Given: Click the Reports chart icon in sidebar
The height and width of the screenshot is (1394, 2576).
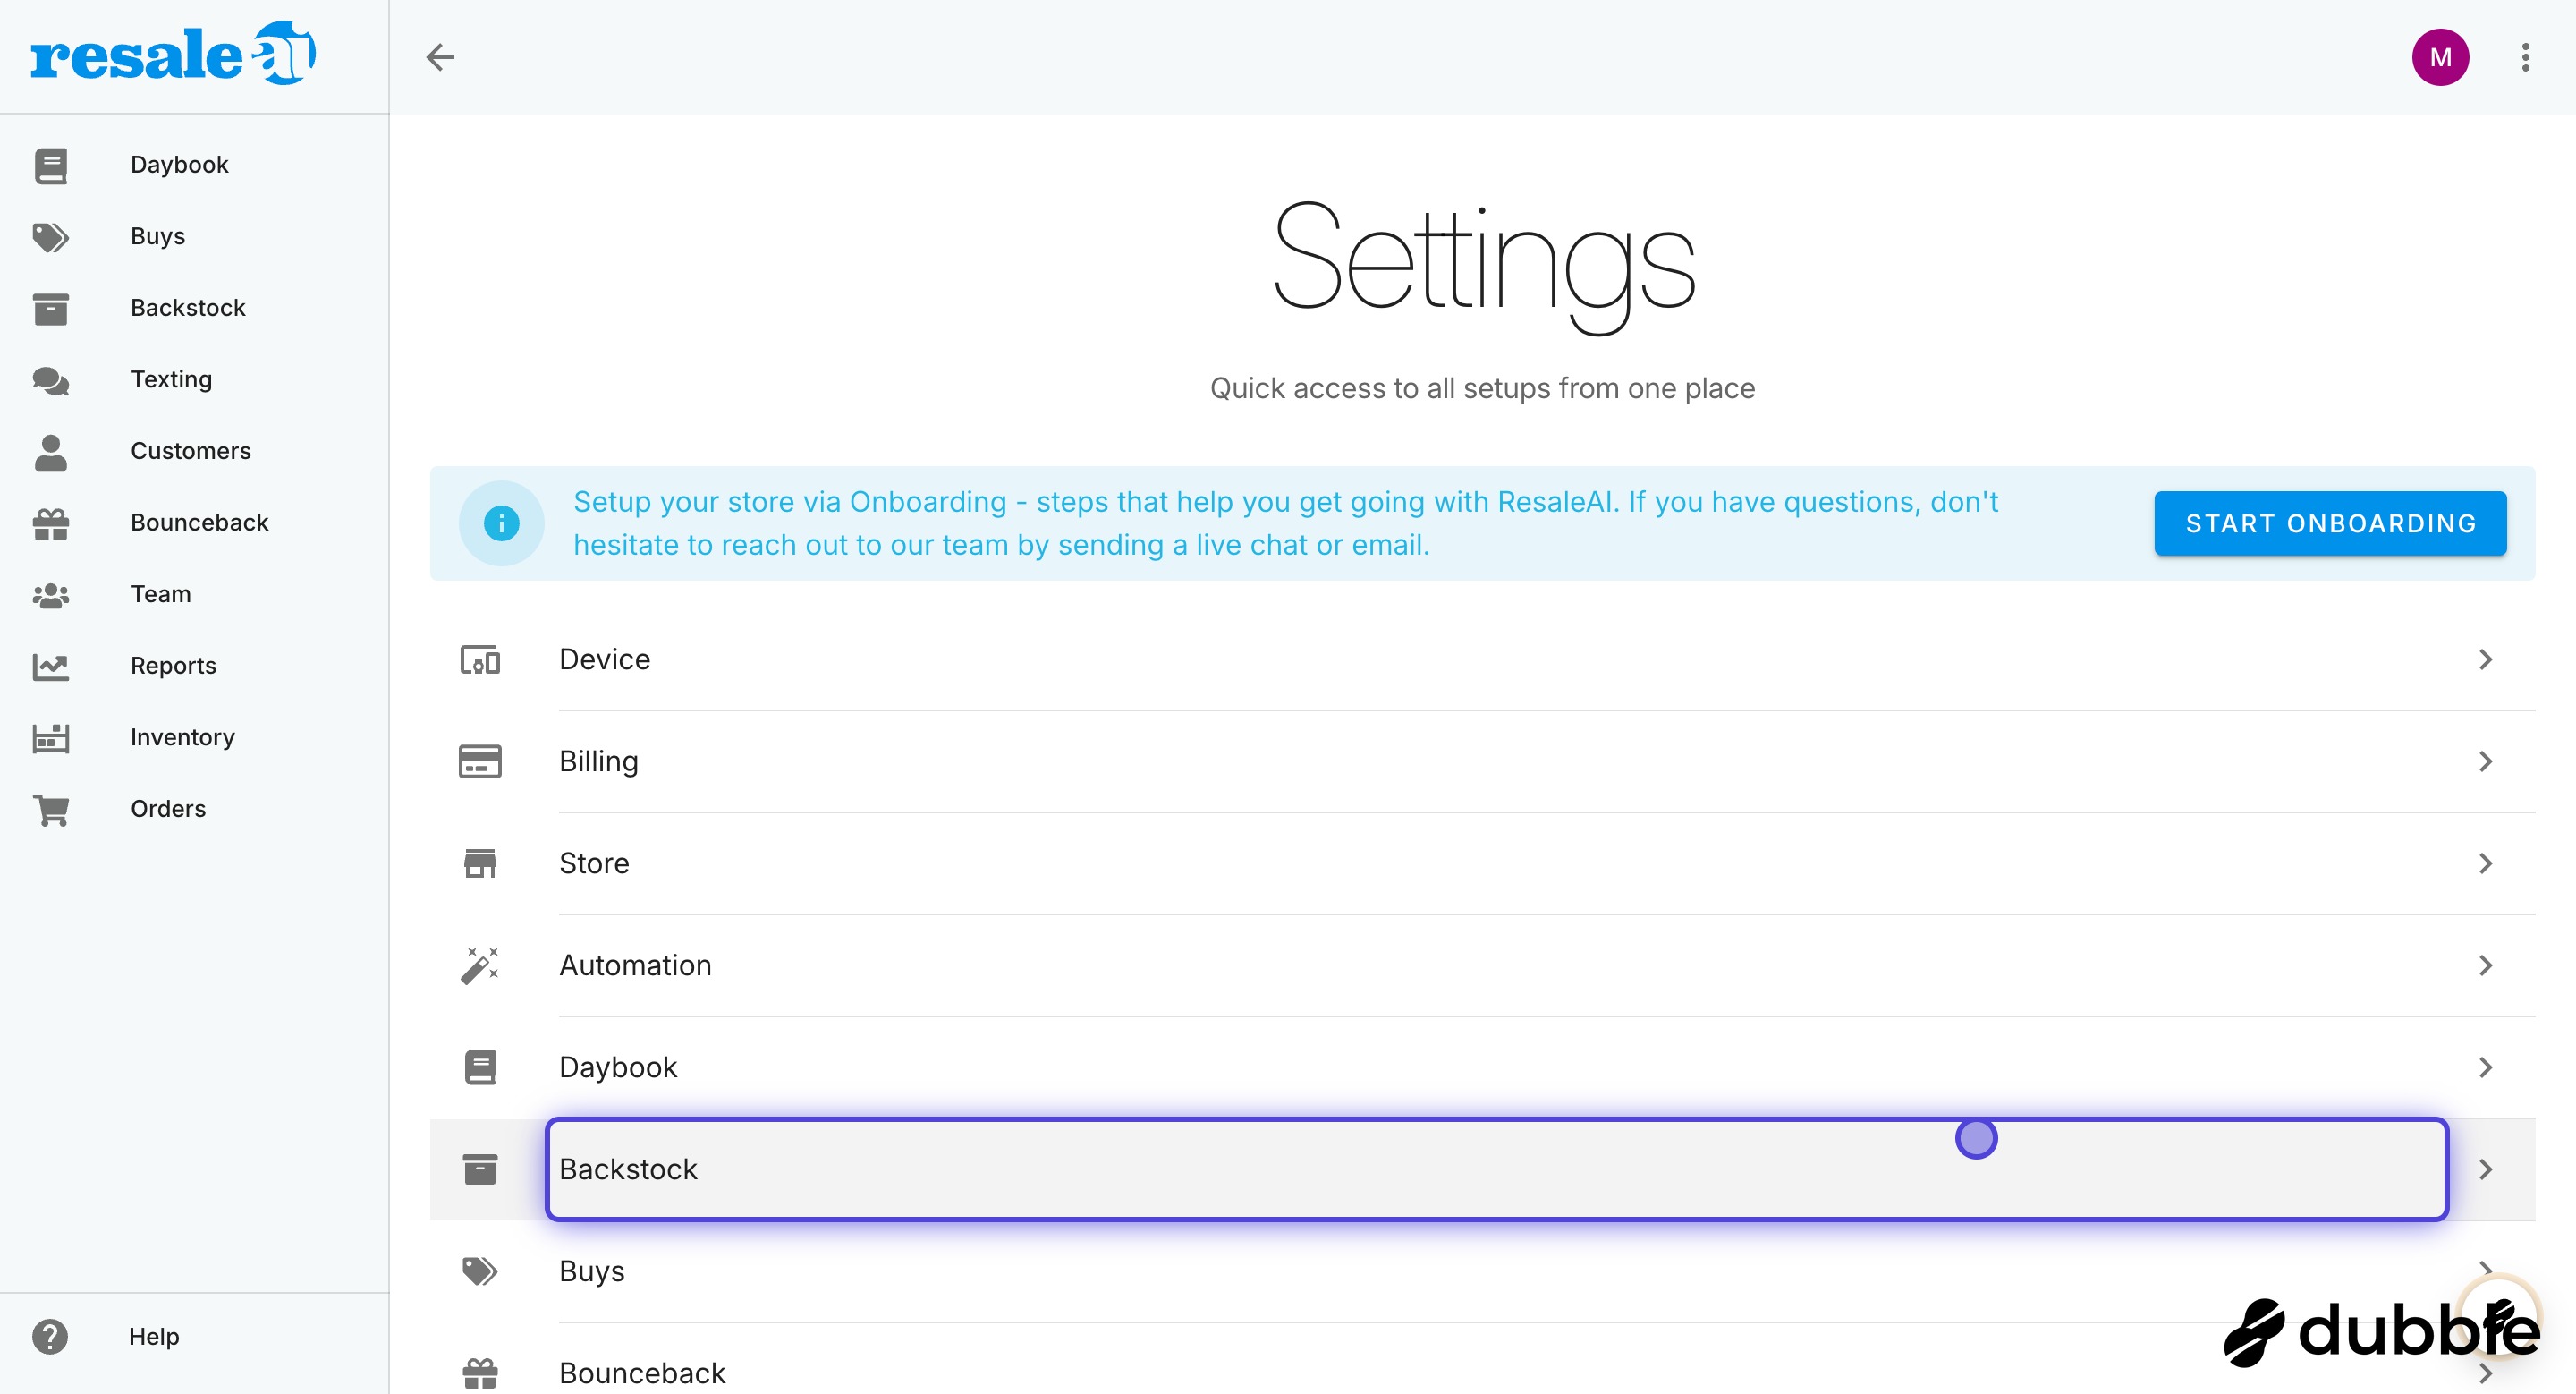Looking at the screenshot, I should point(50,666).
